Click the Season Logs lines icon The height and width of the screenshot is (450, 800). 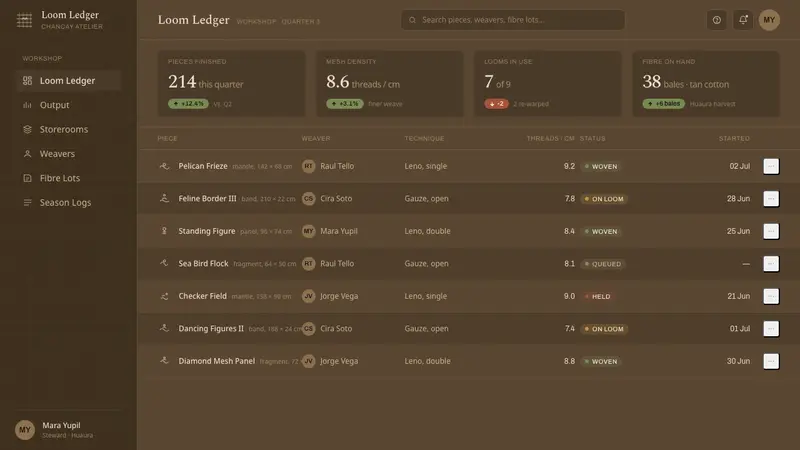pos(28,203)
